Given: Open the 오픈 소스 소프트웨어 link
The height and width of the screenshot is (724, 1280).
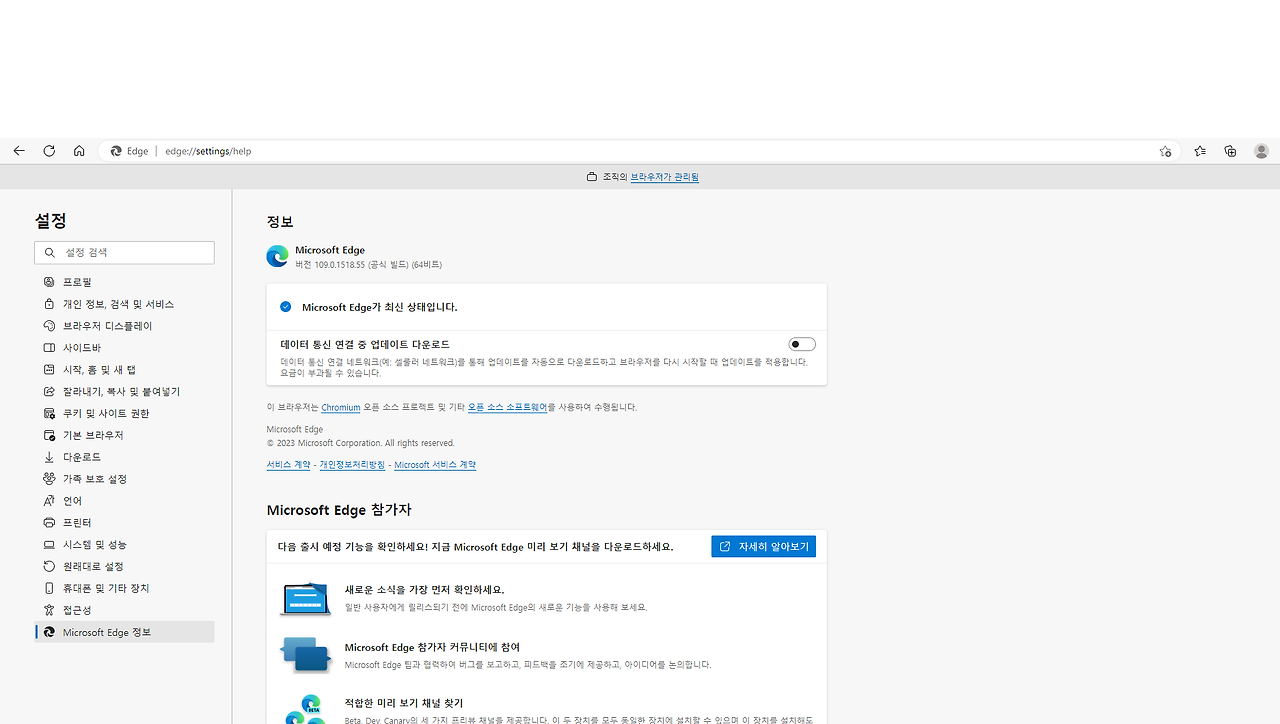Looking at the screenshot, I should point(508,408).
